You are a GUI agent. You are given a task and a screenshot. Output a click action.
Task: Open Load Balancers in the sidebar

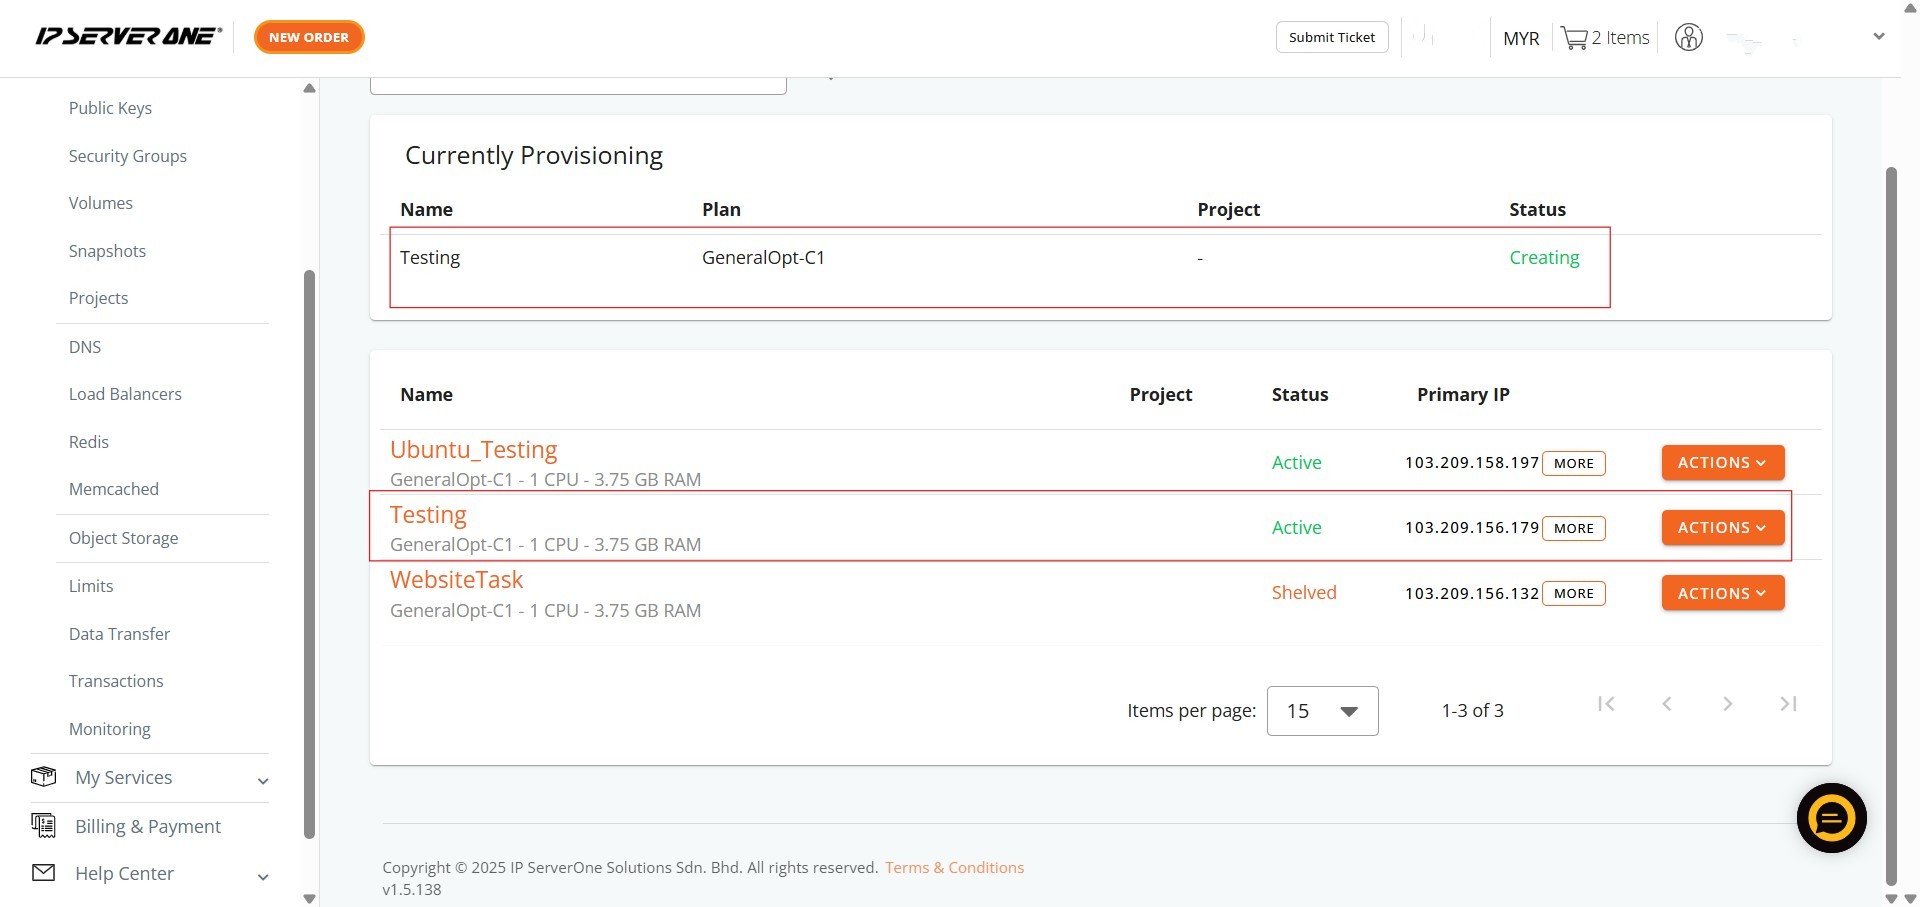click(x=125, y=394)
